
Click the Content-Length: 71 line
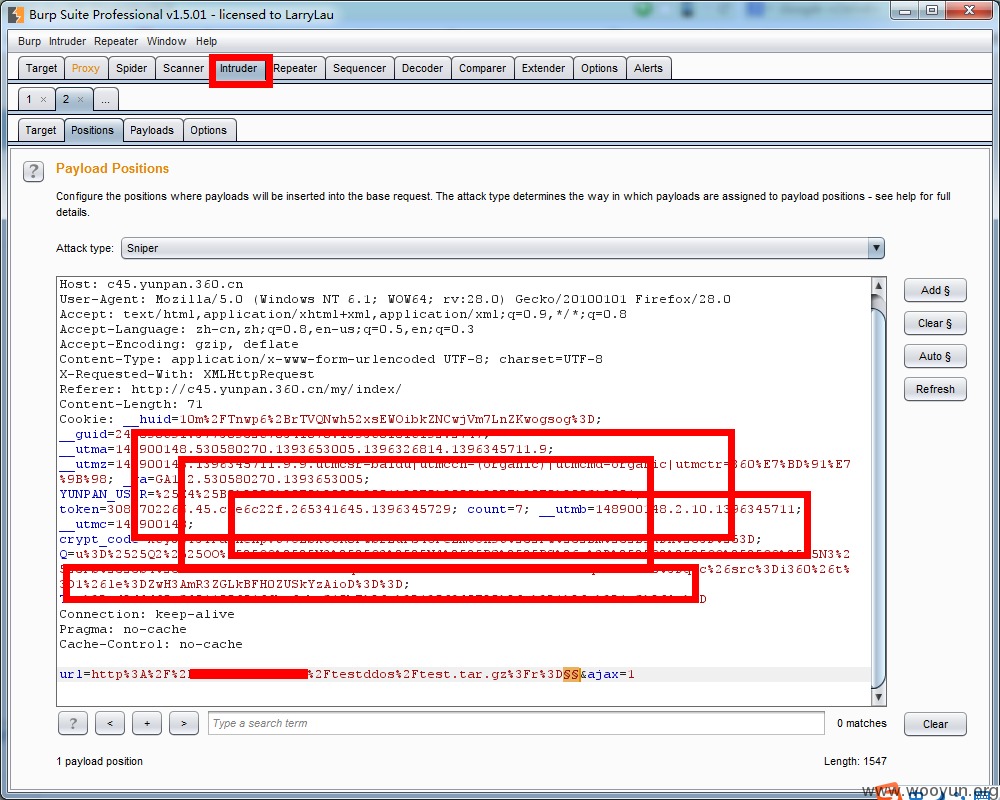(x=131, y=404)
